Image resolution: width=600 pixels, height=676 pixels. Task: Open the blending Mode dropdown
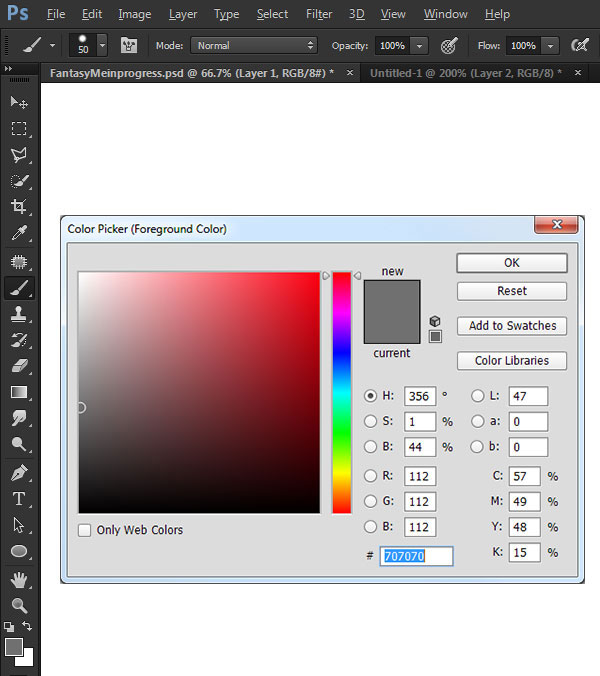[x=254, y=45]
